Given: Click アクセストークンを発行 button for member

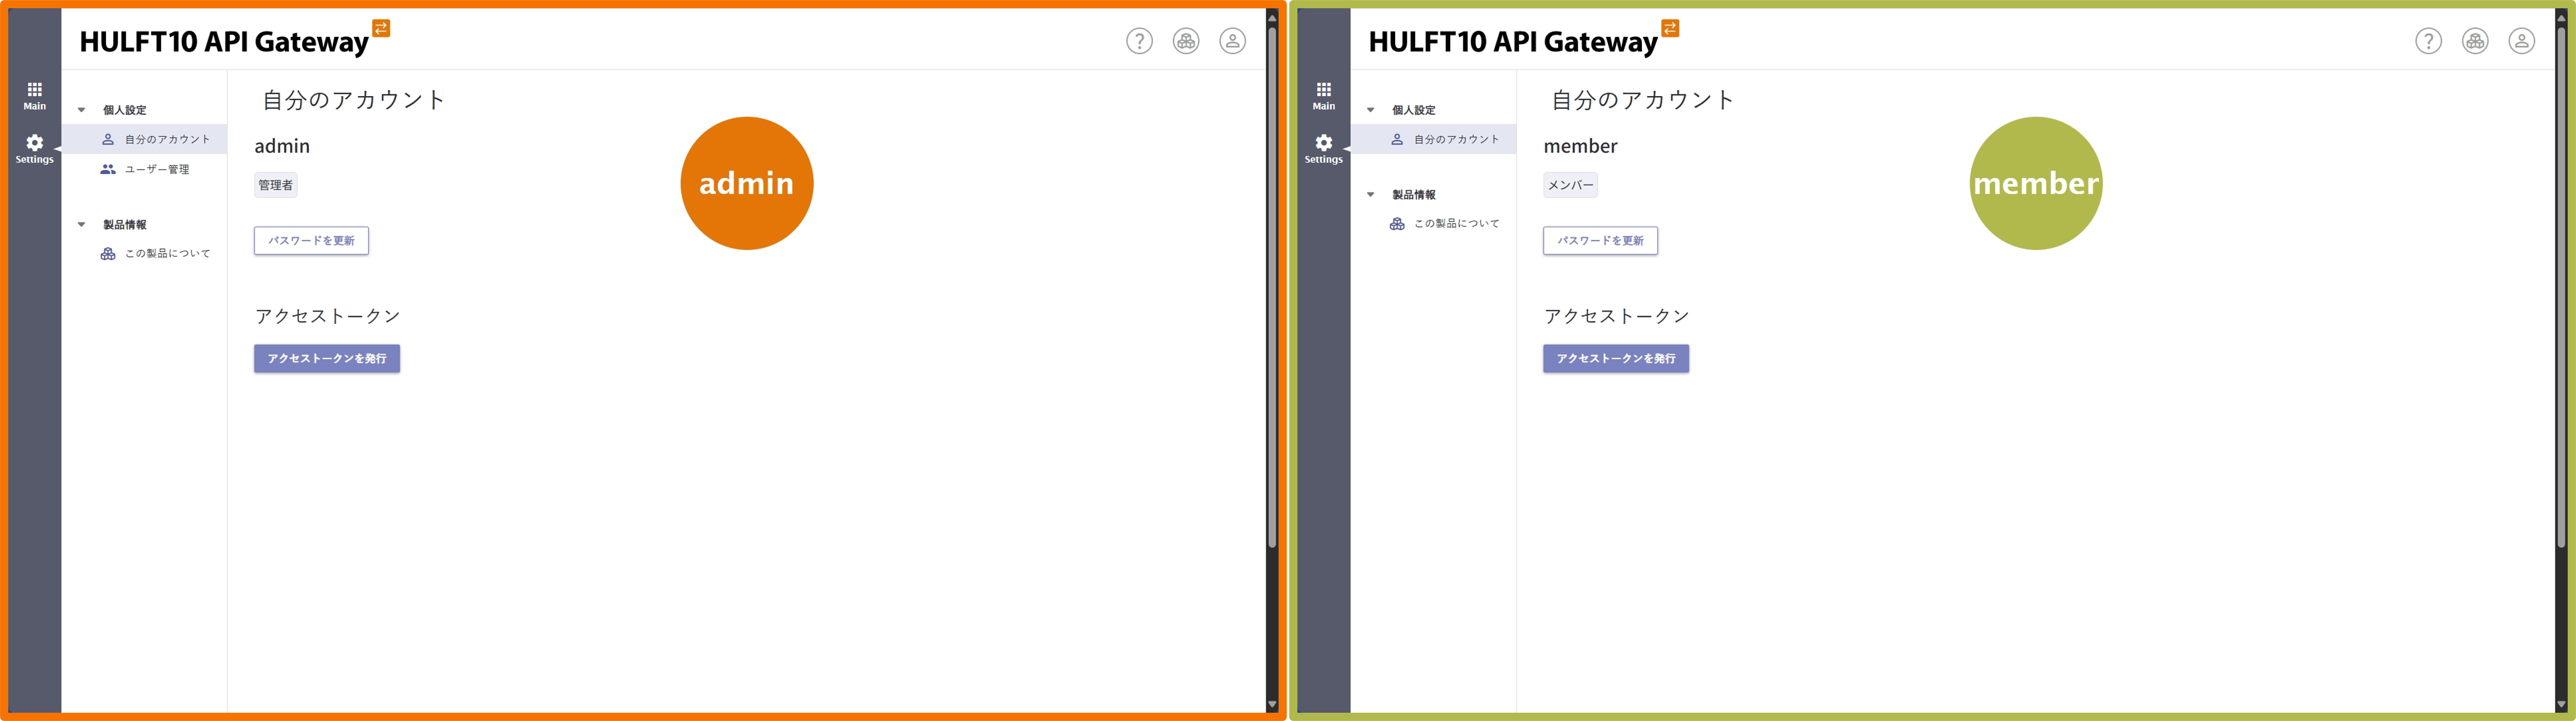Looking at the screenshot, I should coord(1615,359).
